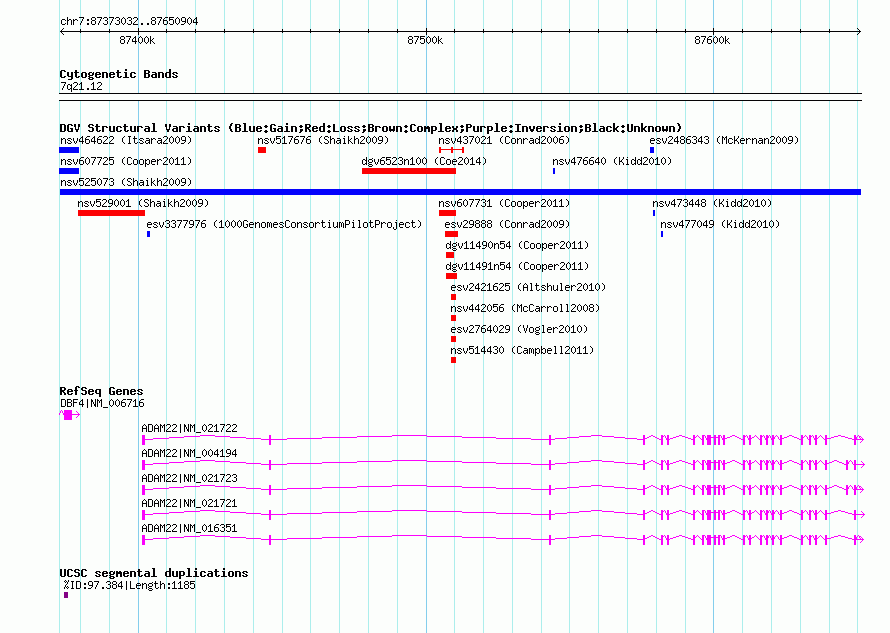Viewport: 890px width, 633px height.
Task: Open the nsv473448 (Kidd2010) variant
Action: pyautogui.click(x=712, y=203)
